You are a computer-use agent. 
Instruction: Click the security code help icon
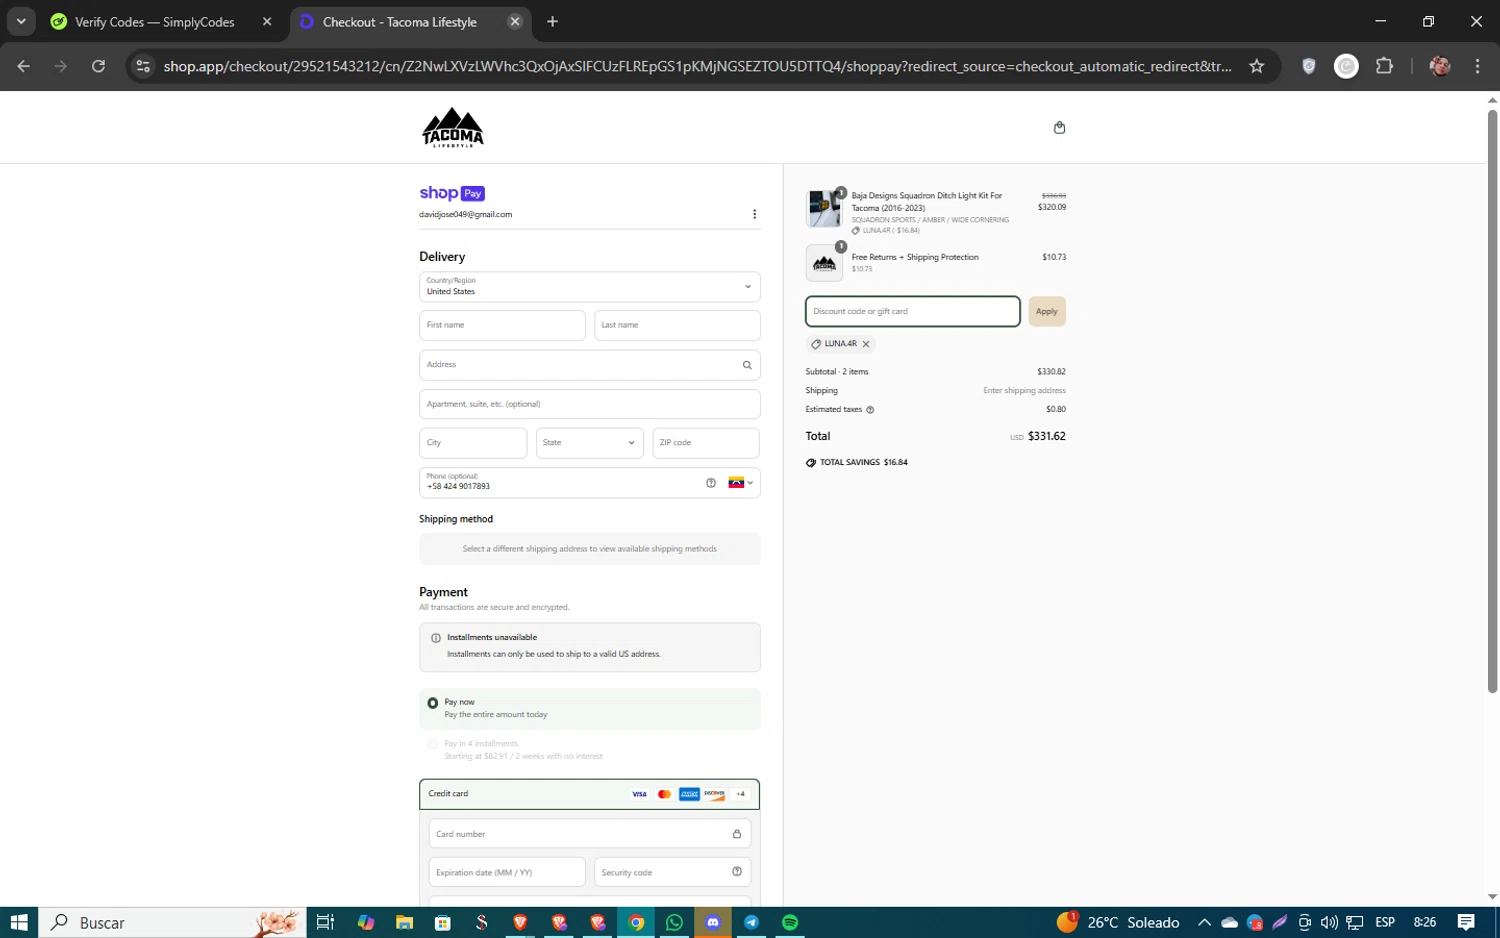click(737, 872)
